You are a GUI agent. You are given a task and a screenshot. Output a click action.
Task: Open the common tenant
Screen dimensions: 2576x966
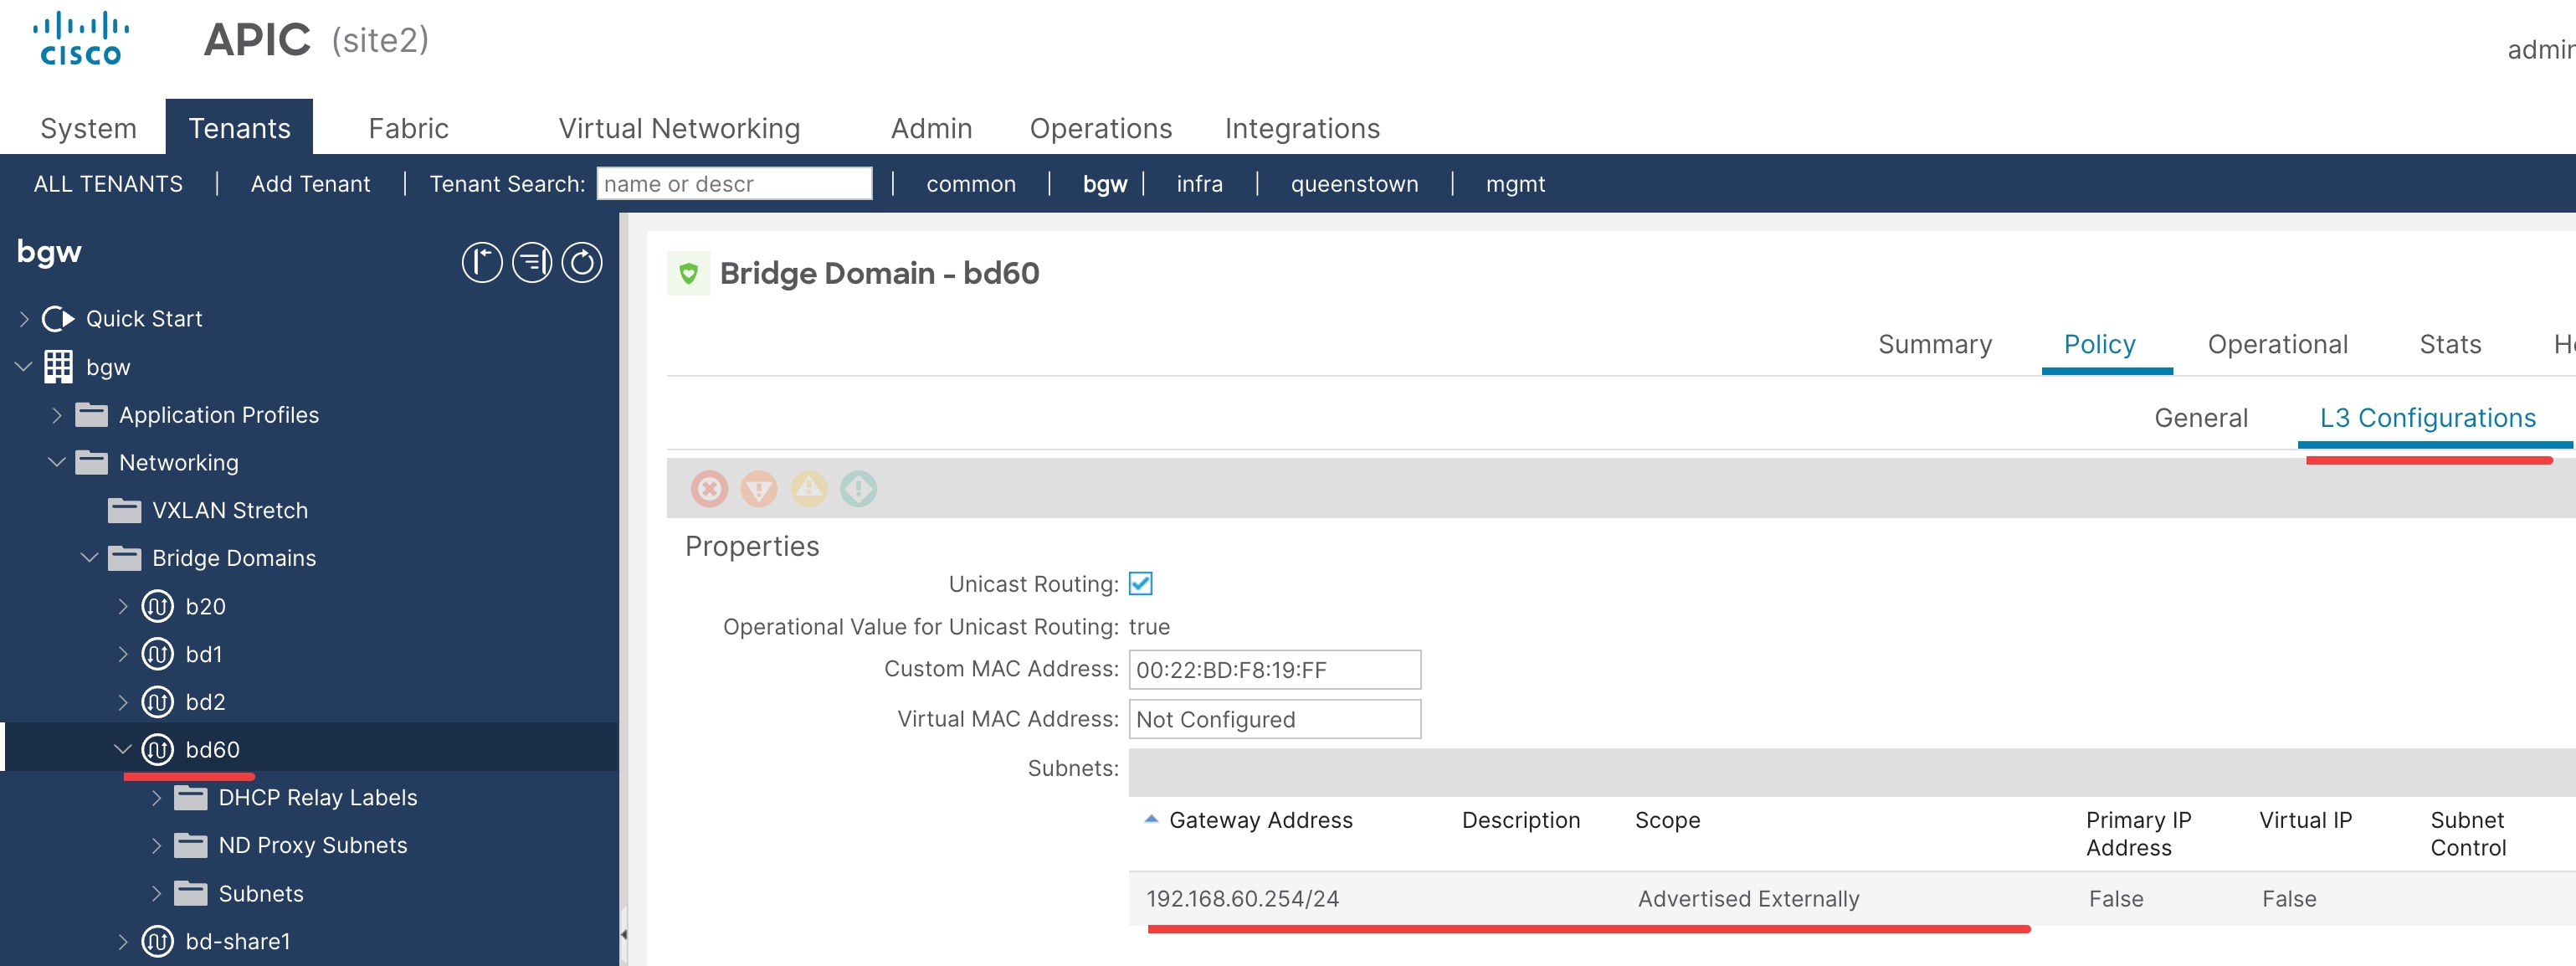point(970,184)
